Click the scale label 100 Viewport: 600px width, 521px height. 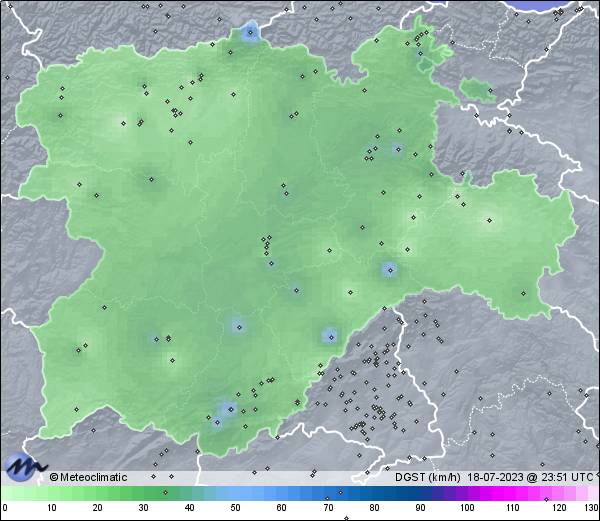pos(467,508)
